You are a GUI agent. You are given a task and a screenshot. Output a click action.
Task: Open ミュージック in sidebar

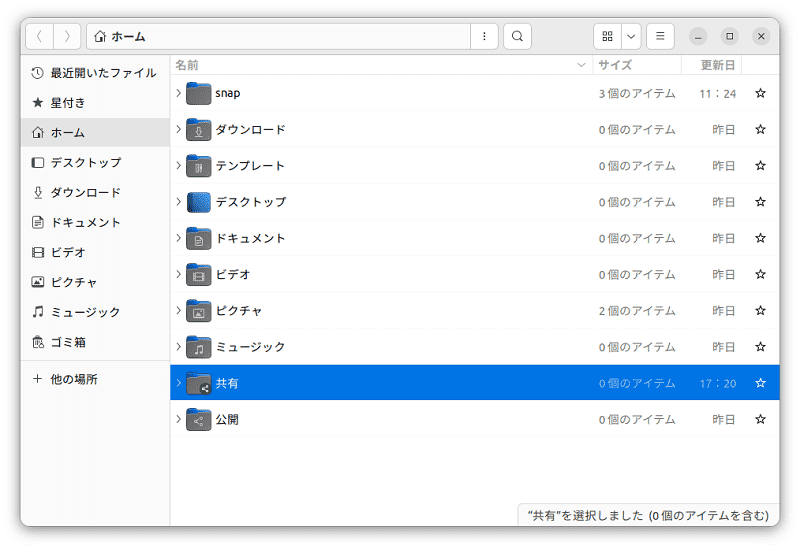pos(95,312)
